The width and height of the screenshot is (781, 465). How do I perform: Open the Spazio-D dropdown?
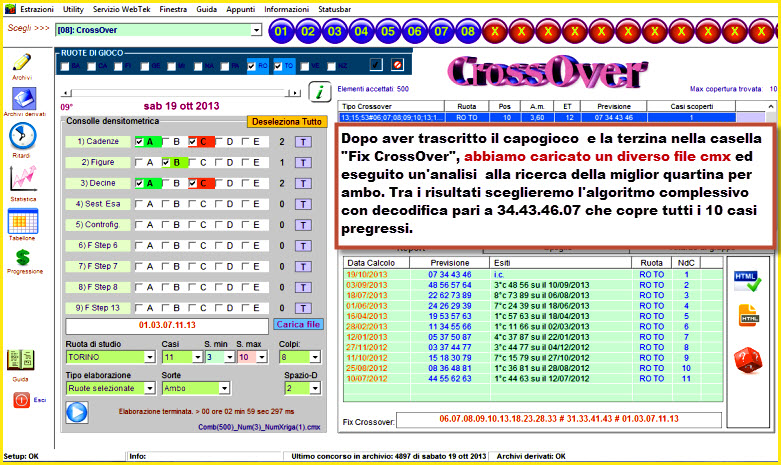(x=315, y=388)
